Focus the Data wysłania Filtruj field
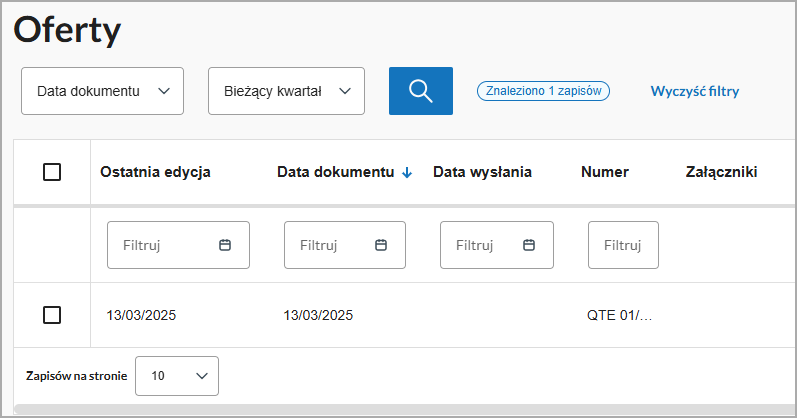 click(497, 245)
